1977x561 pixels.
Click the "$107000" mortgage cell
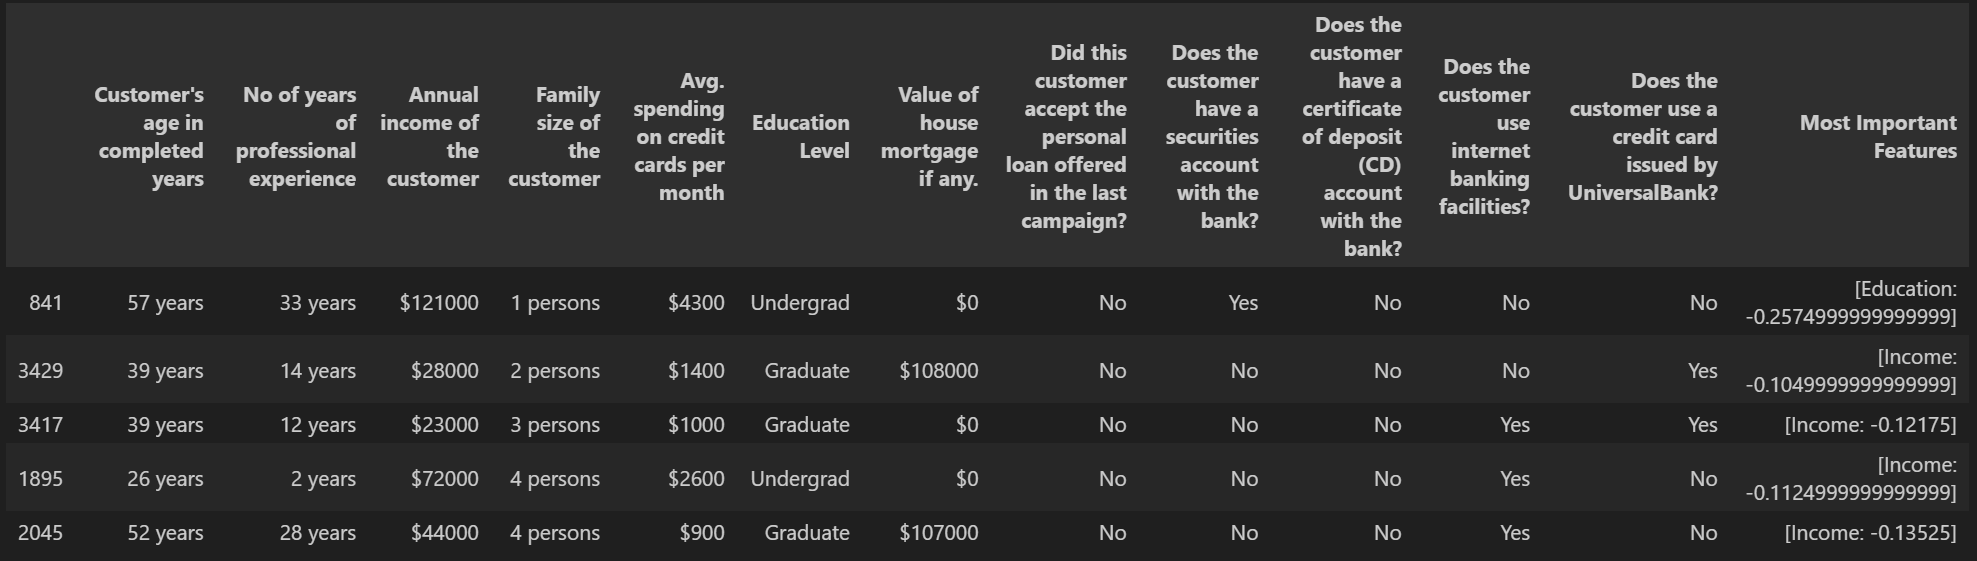(x=938, y=533)
